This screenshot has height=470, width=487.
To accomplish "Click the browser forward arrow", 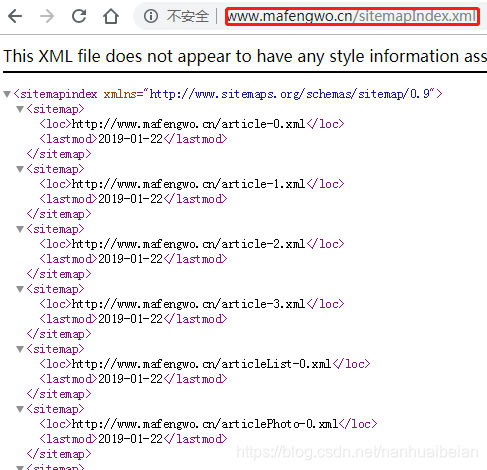I will [x=47, y=16].
